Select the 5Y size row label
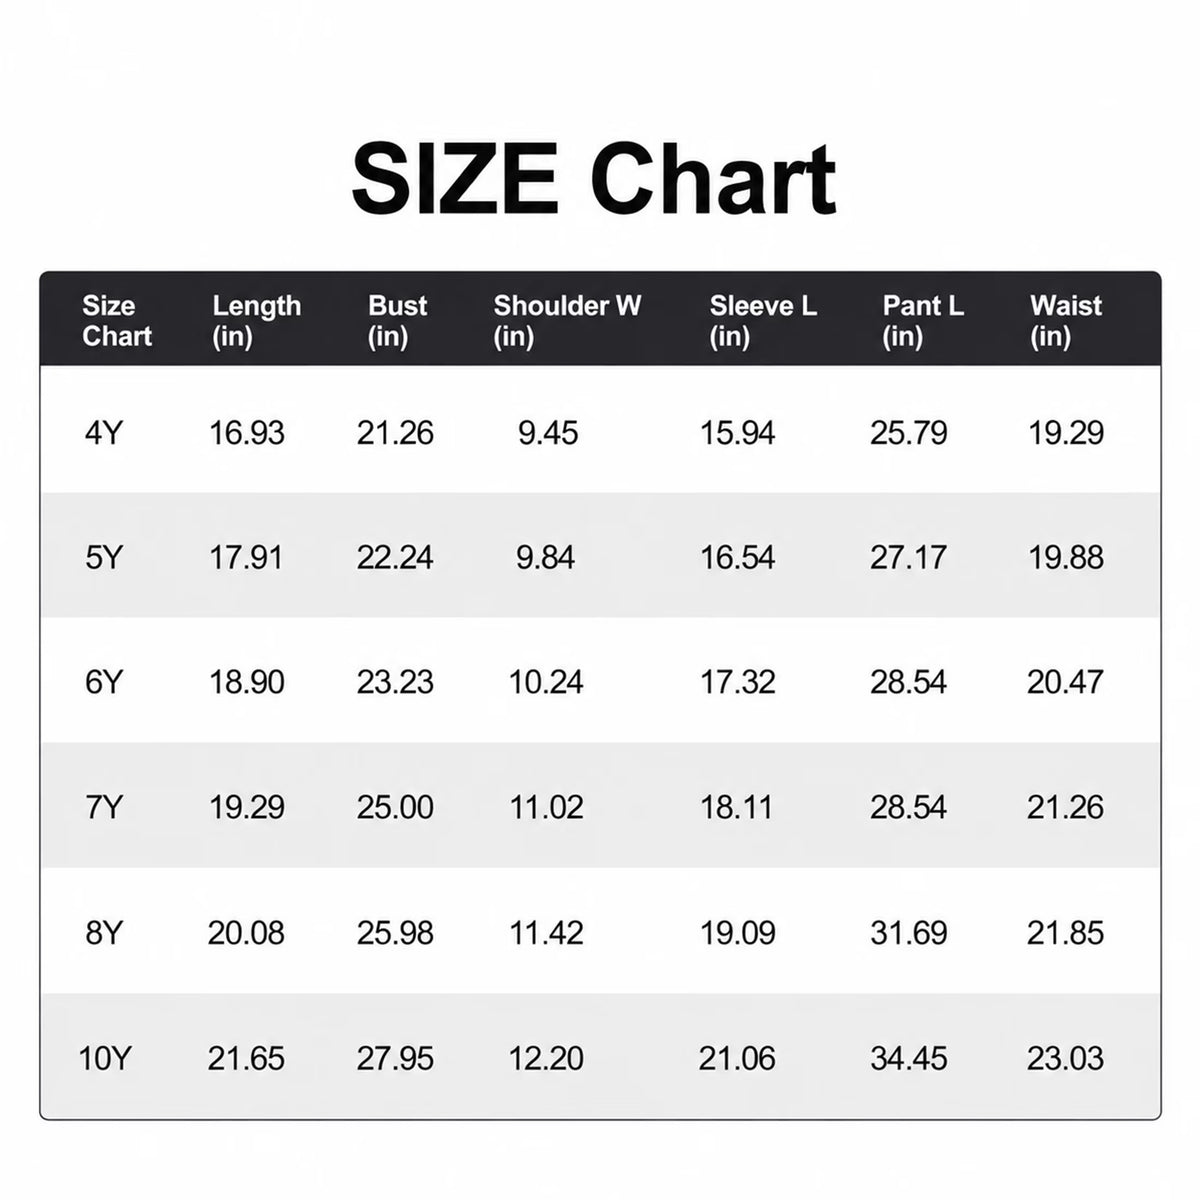Viewport: 1200px width, 1200px height. coord(103,557)
